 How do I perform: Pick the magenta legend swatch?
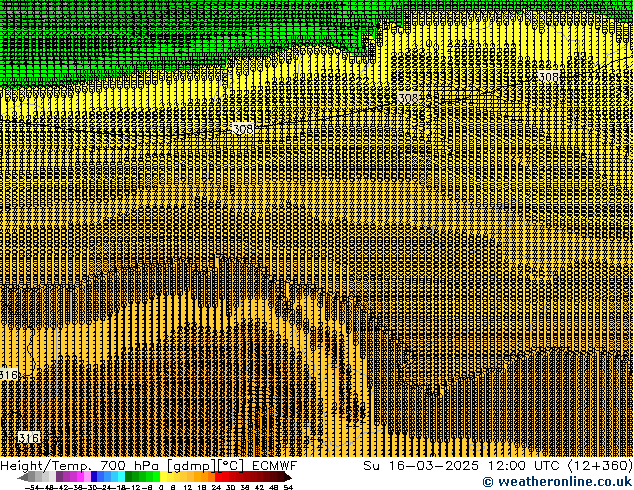tap(80, 477)
